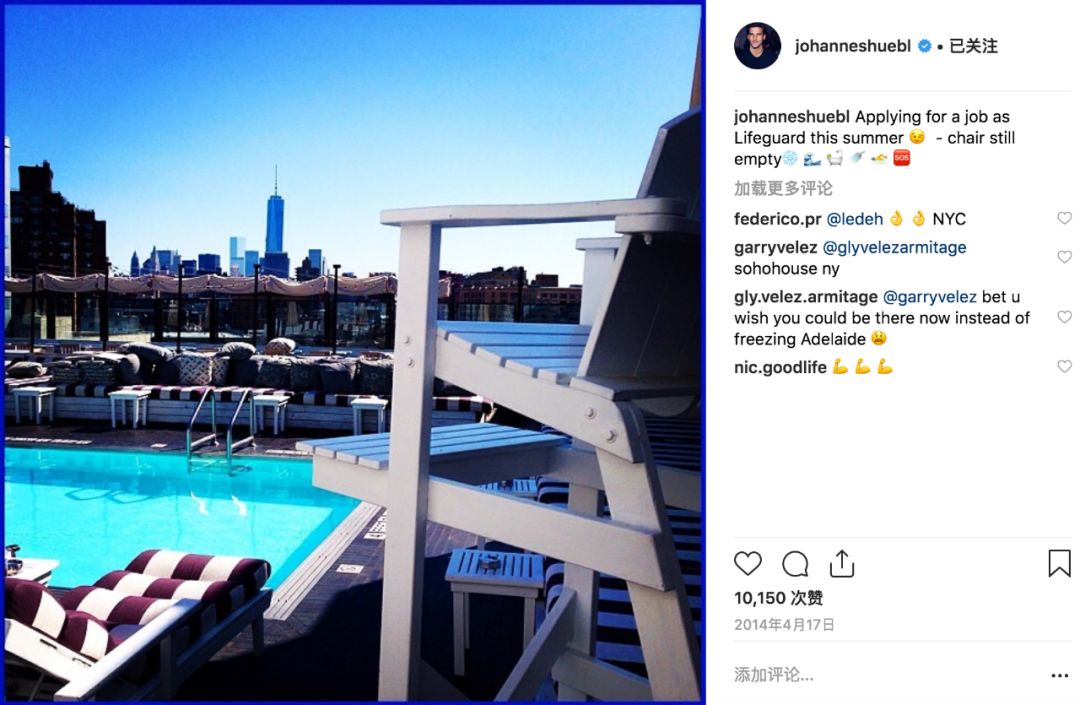This screenshot has height=705, width=1080.
Task: Like gly.velez.armitage's comment heart icon
Action: (1064, 317)
